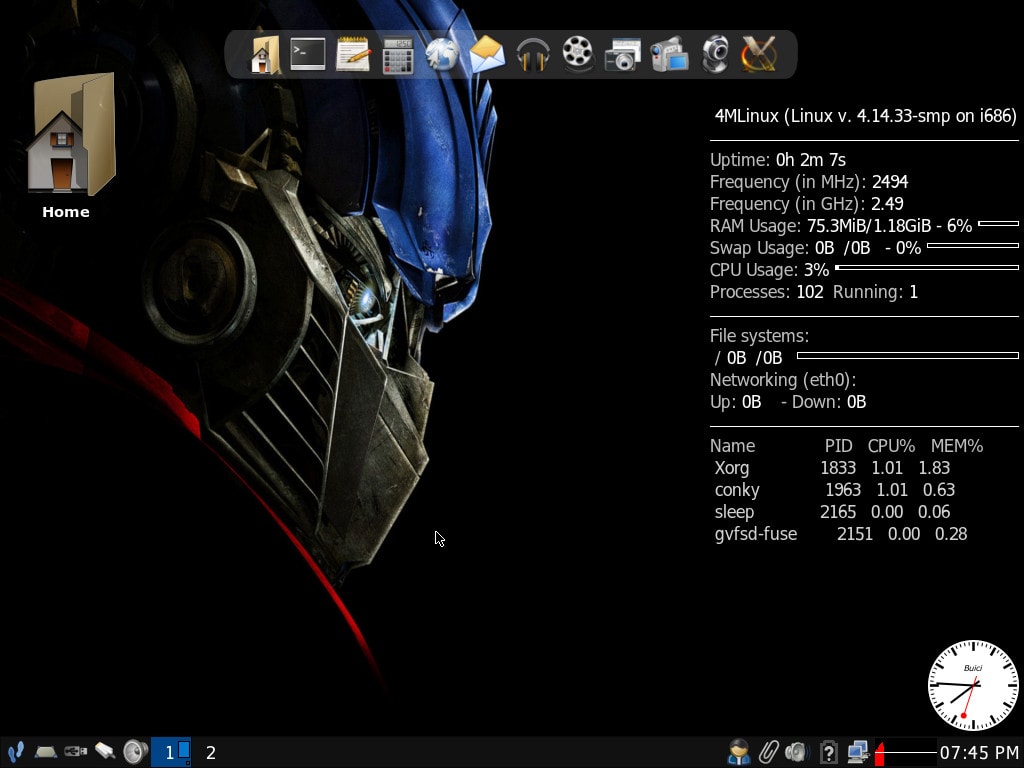This screenshot has width=1024, height=768.
Task: Open the calculator application
Action: click(396, 55)
